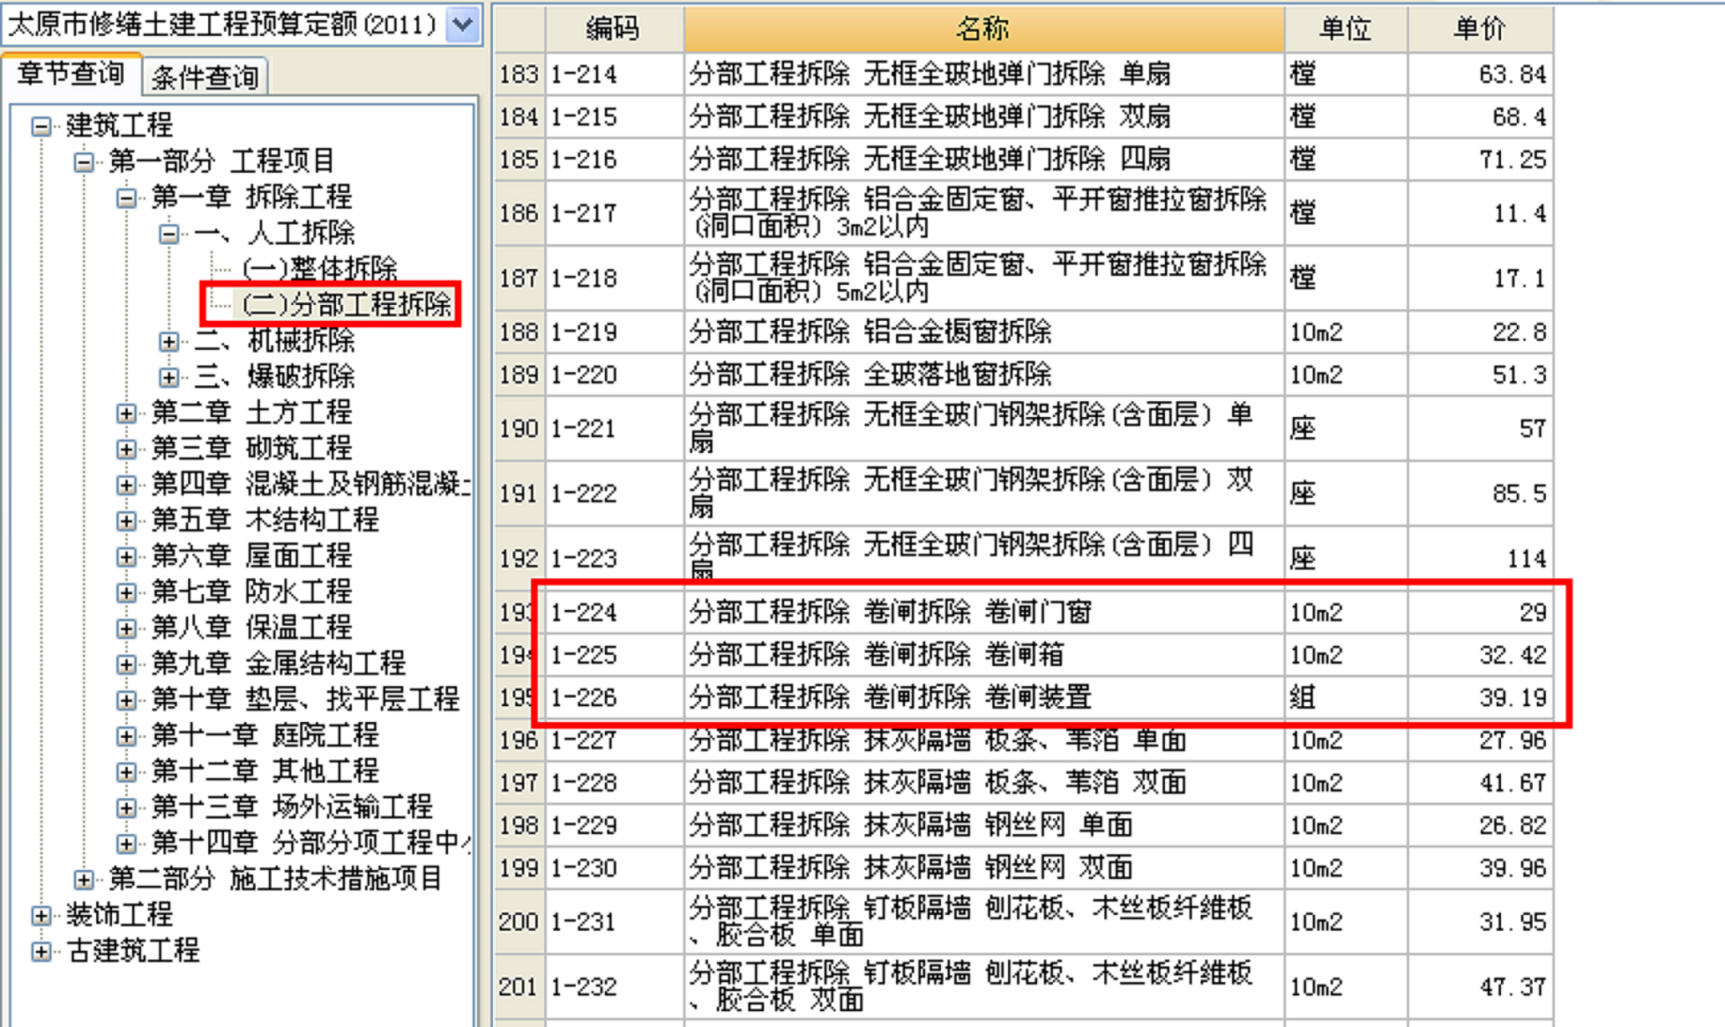Select 装饰工程 label in tree
The width and height of the screenshot is (1725, 1027).
coord(119,915)
